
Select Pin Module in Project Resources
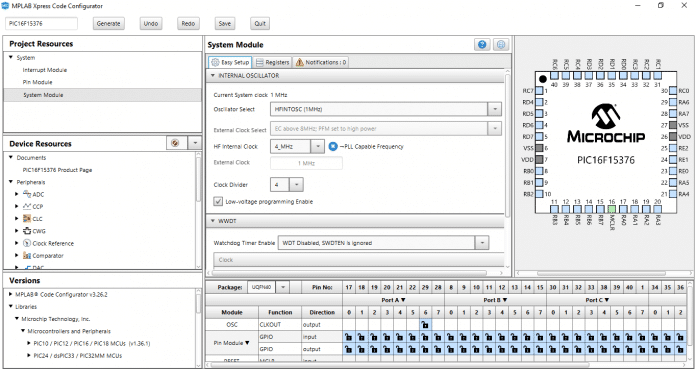(x=37, y=83)
